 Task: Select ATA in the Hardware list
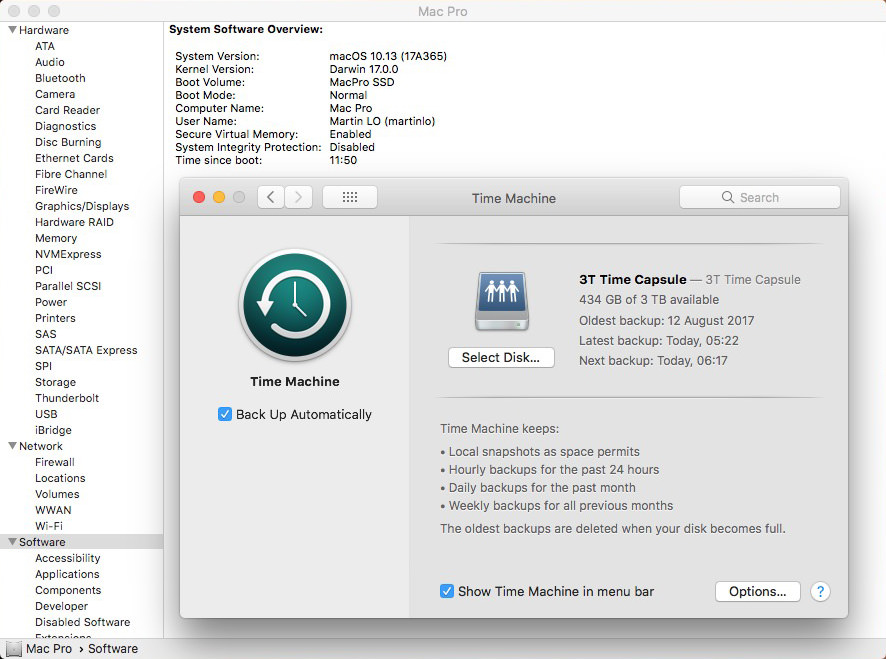tap(45, 46)
